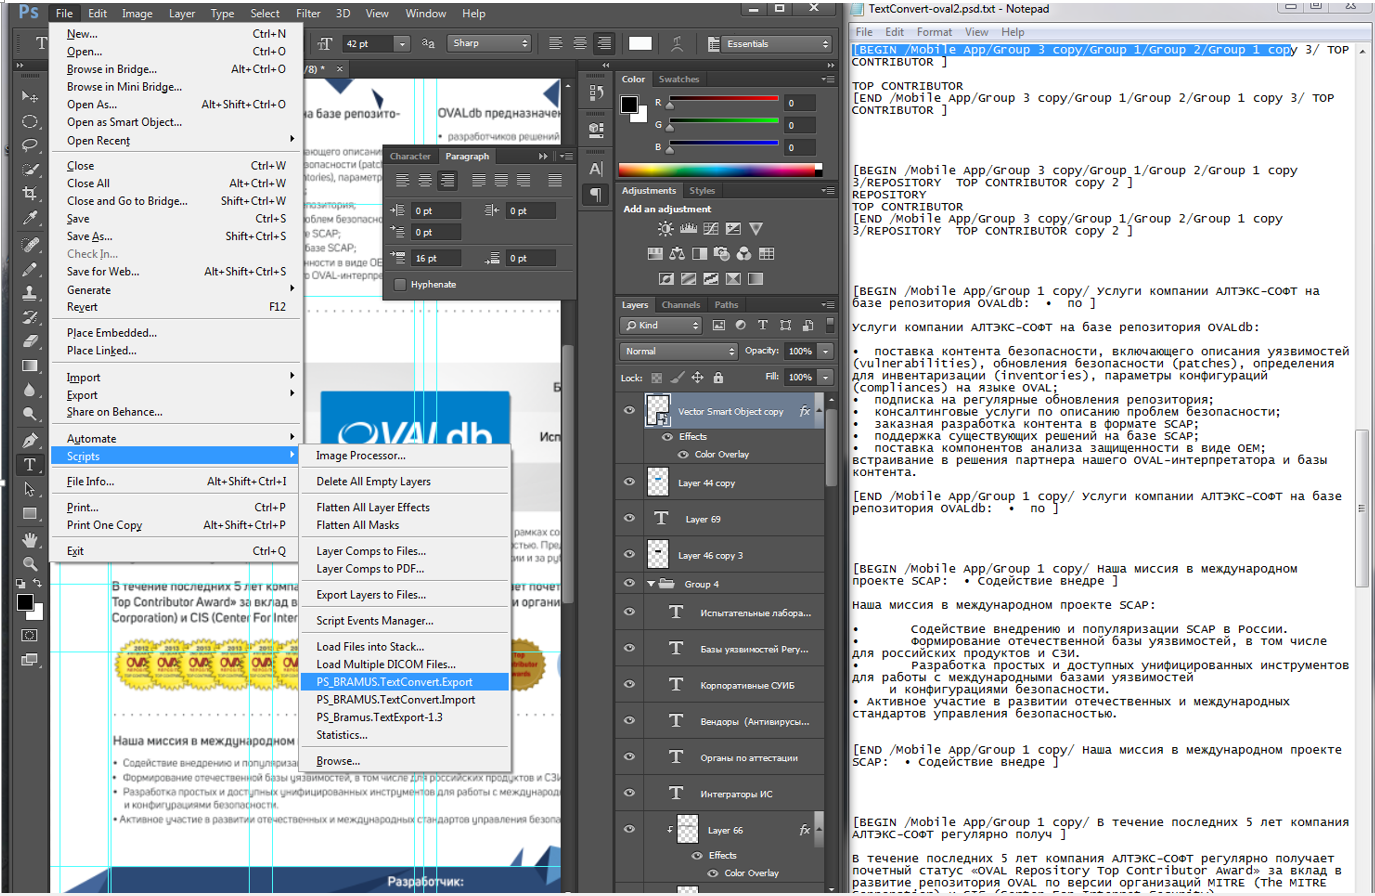Click the warp text icon in options bar

[x=677, y=43]
